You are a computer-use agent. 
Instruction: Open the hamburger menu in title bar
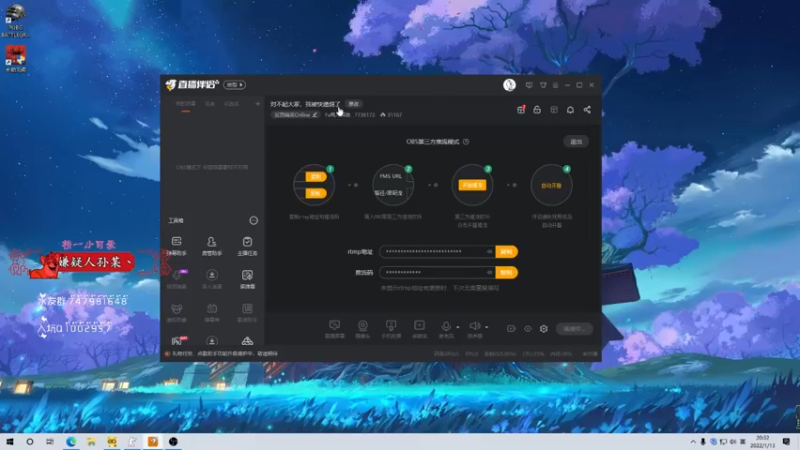555,85
